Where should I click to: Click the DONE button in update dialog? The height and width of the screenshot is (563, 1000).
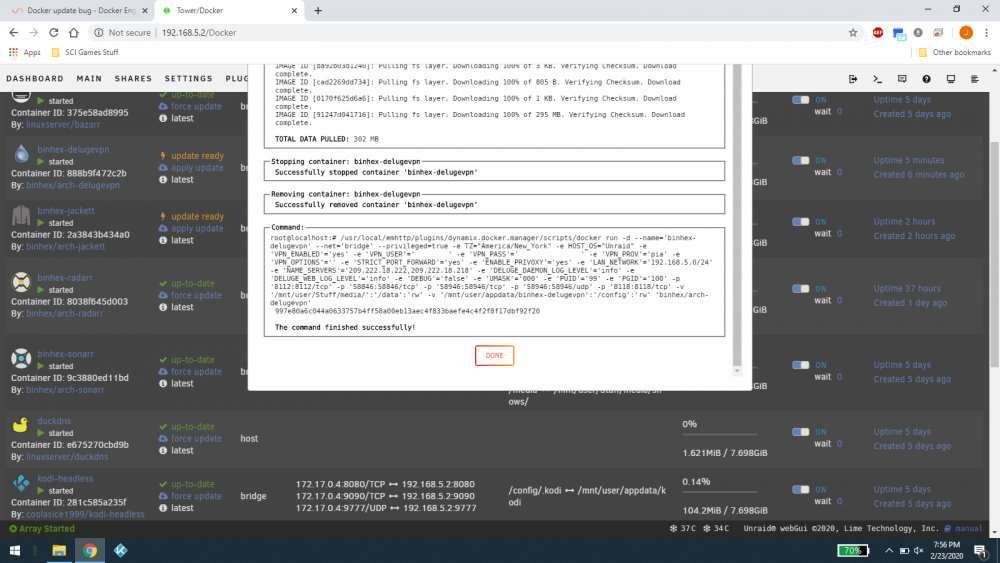point(494,356)
